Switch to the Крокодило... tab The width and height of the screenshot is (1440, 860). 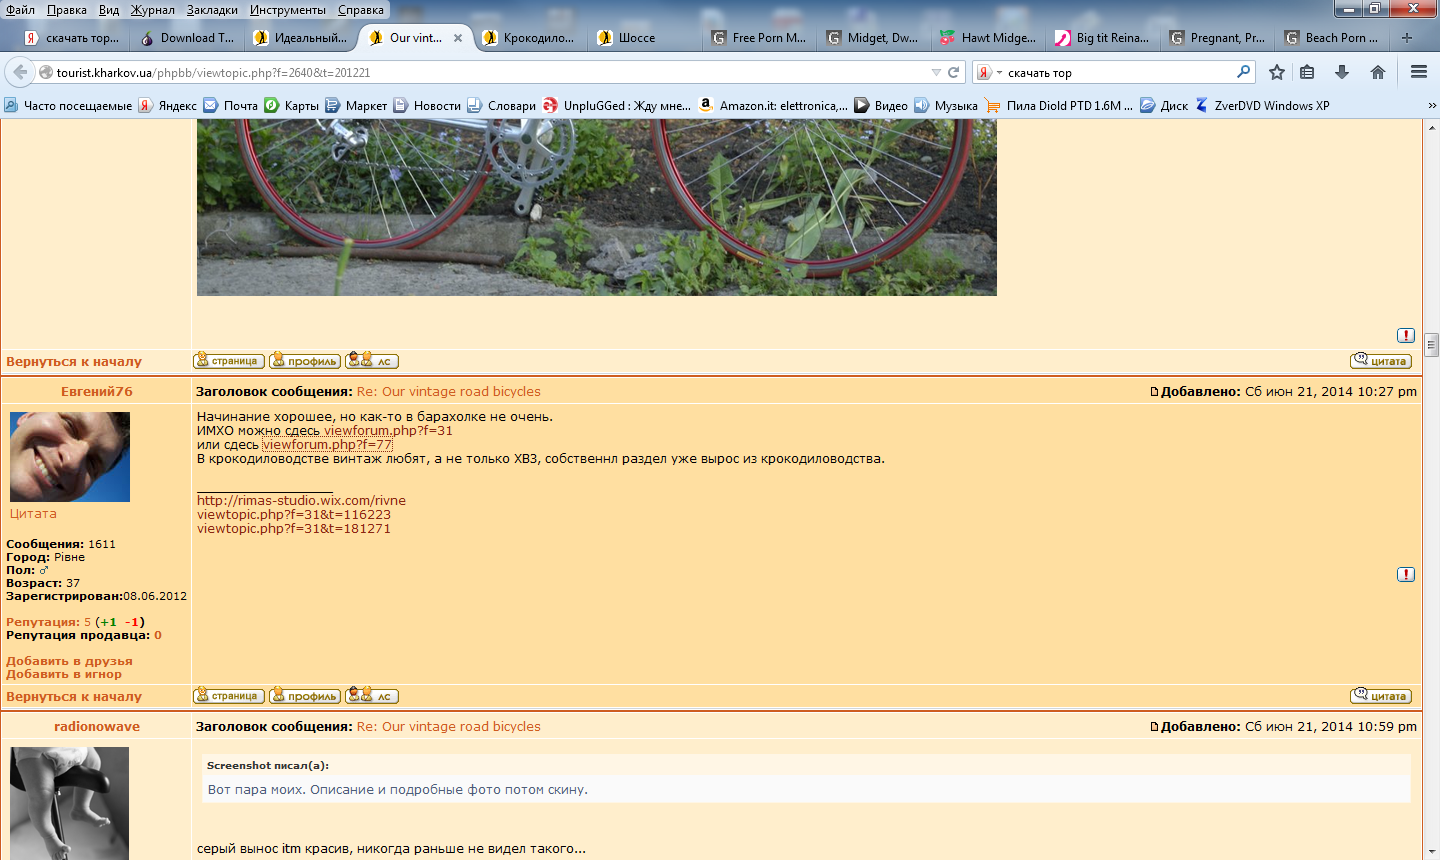(529, 38)
